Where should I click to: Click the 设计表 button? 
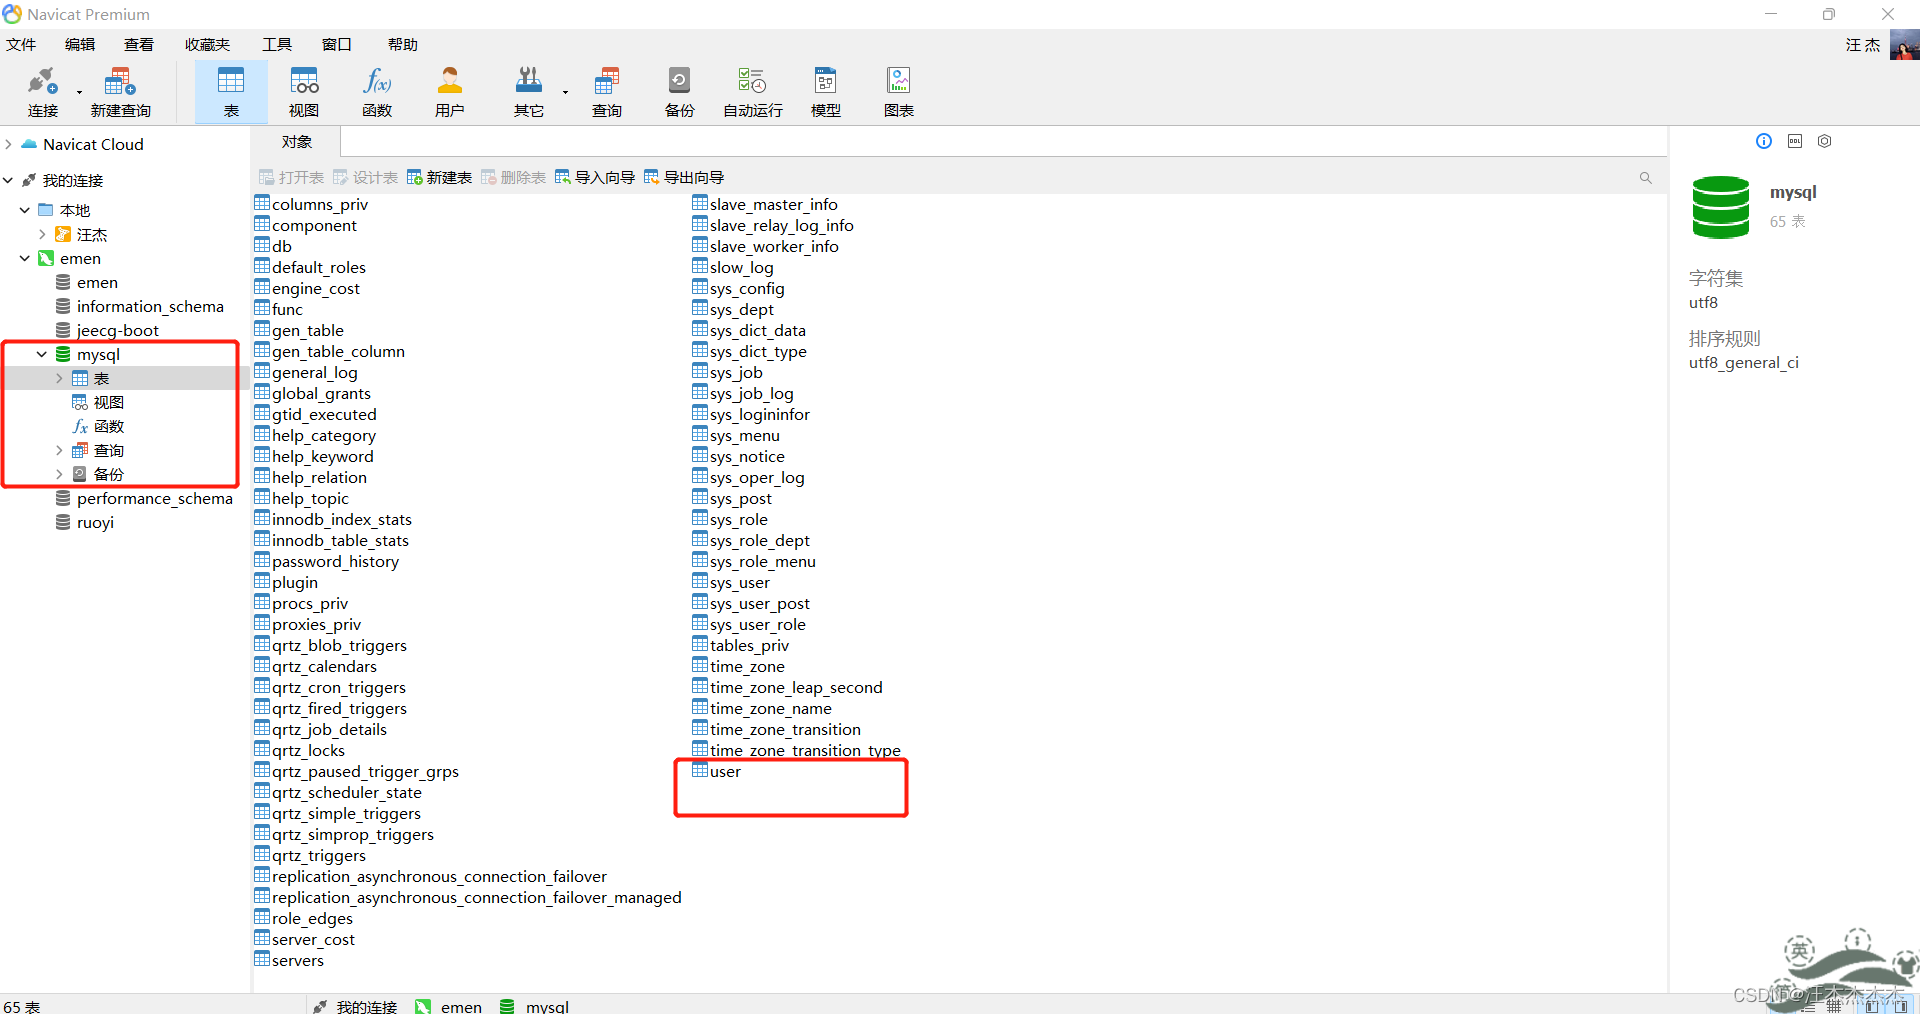[365, 177]
